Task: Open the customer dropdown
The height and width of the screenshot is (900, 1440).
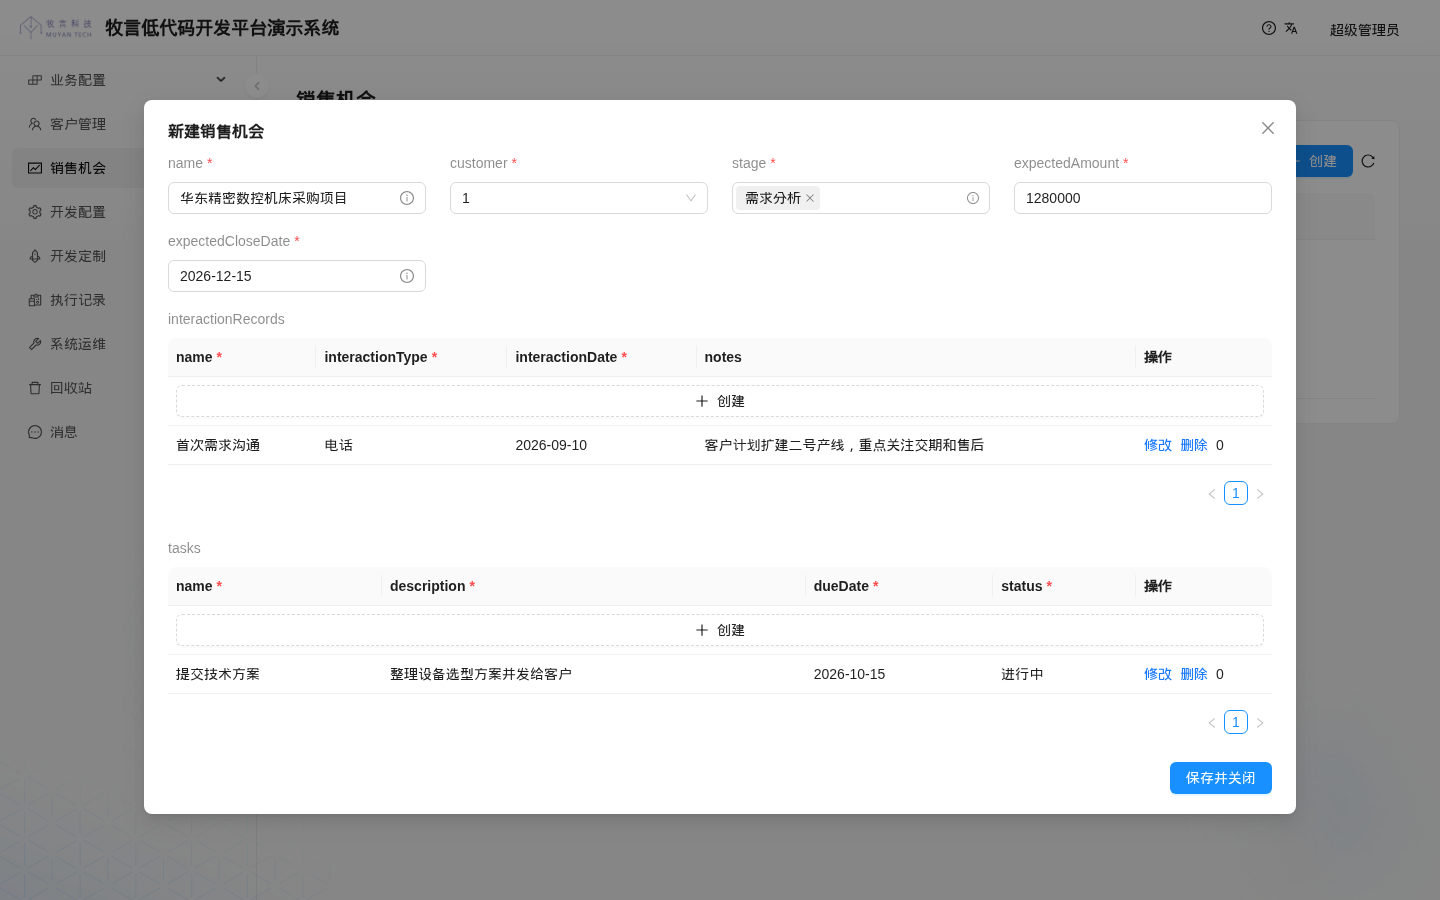Action: click(579, 198)
